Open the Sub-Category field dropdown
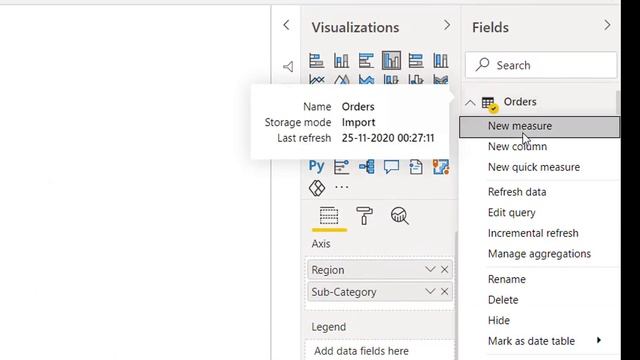 (x=430, y=291)
